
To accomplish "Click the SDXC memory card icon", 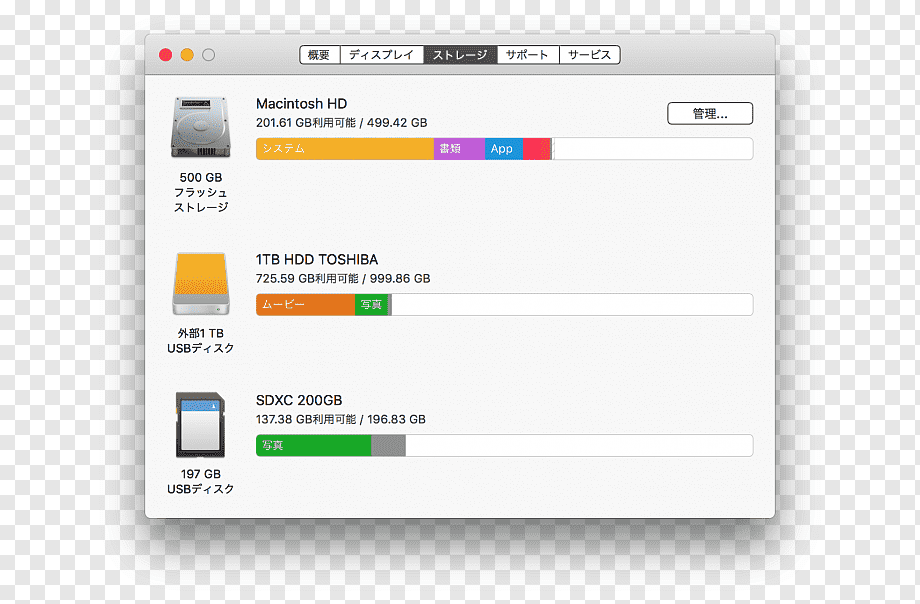I will pyautogui.click(x=201, y=425).
